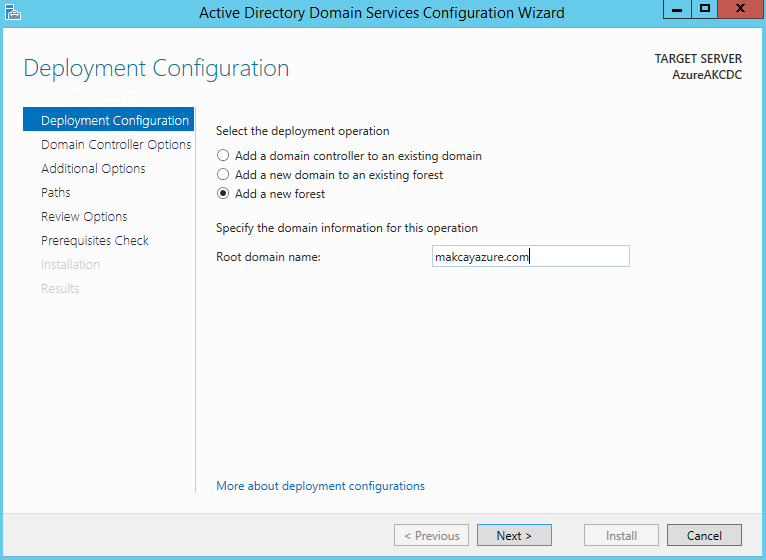Open Deployment Configuration step in sidebar

point(108,120)
